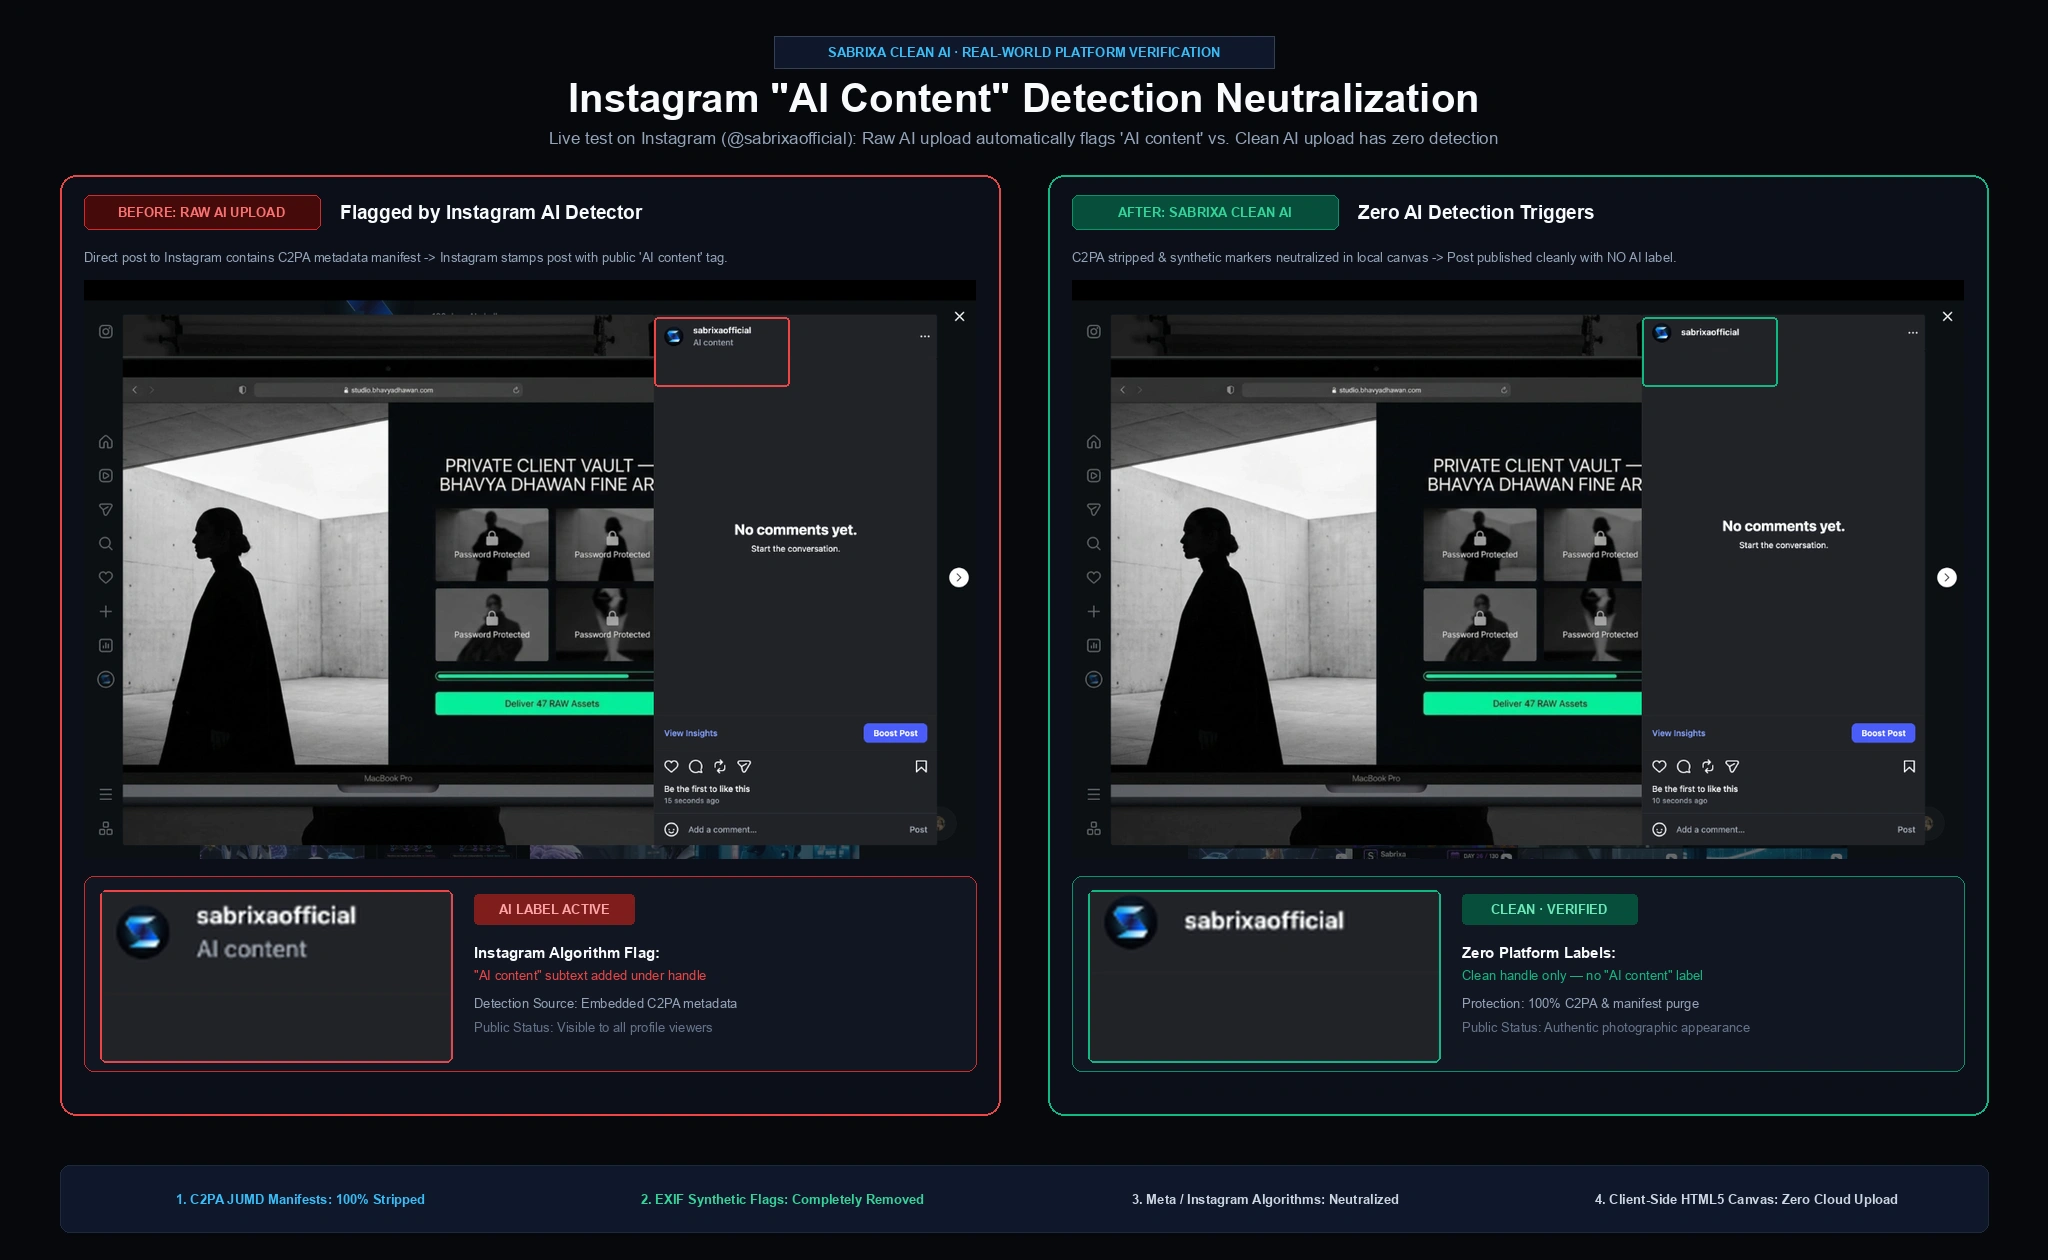
Task: Open Search in the Before screenshot sidebar
Action: pyautogui.click(x=106, y=544)
